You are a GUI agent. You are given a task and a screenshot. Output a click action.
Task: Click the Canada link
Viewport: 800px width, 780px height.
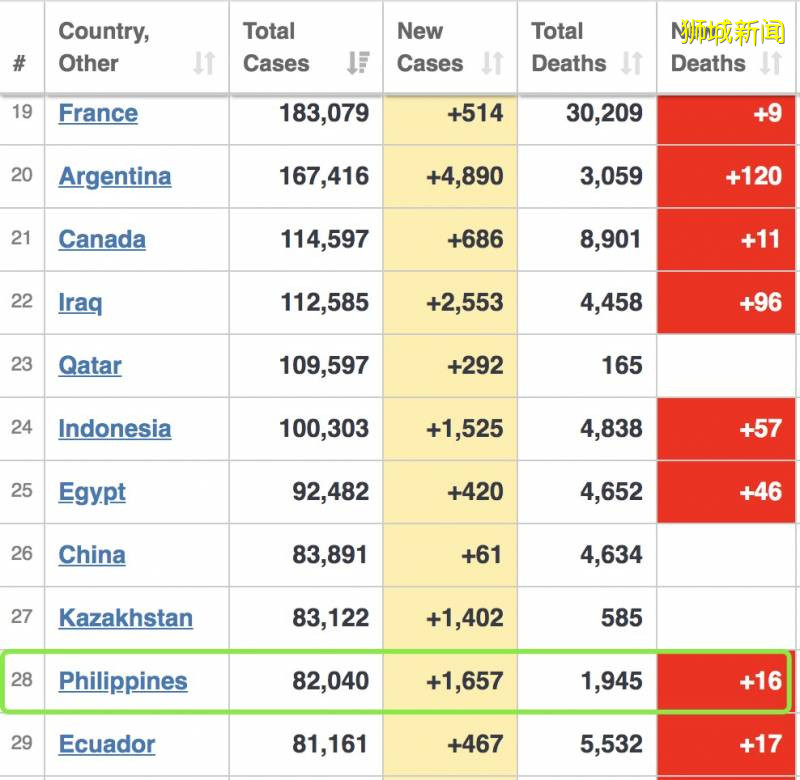point(102,239)
